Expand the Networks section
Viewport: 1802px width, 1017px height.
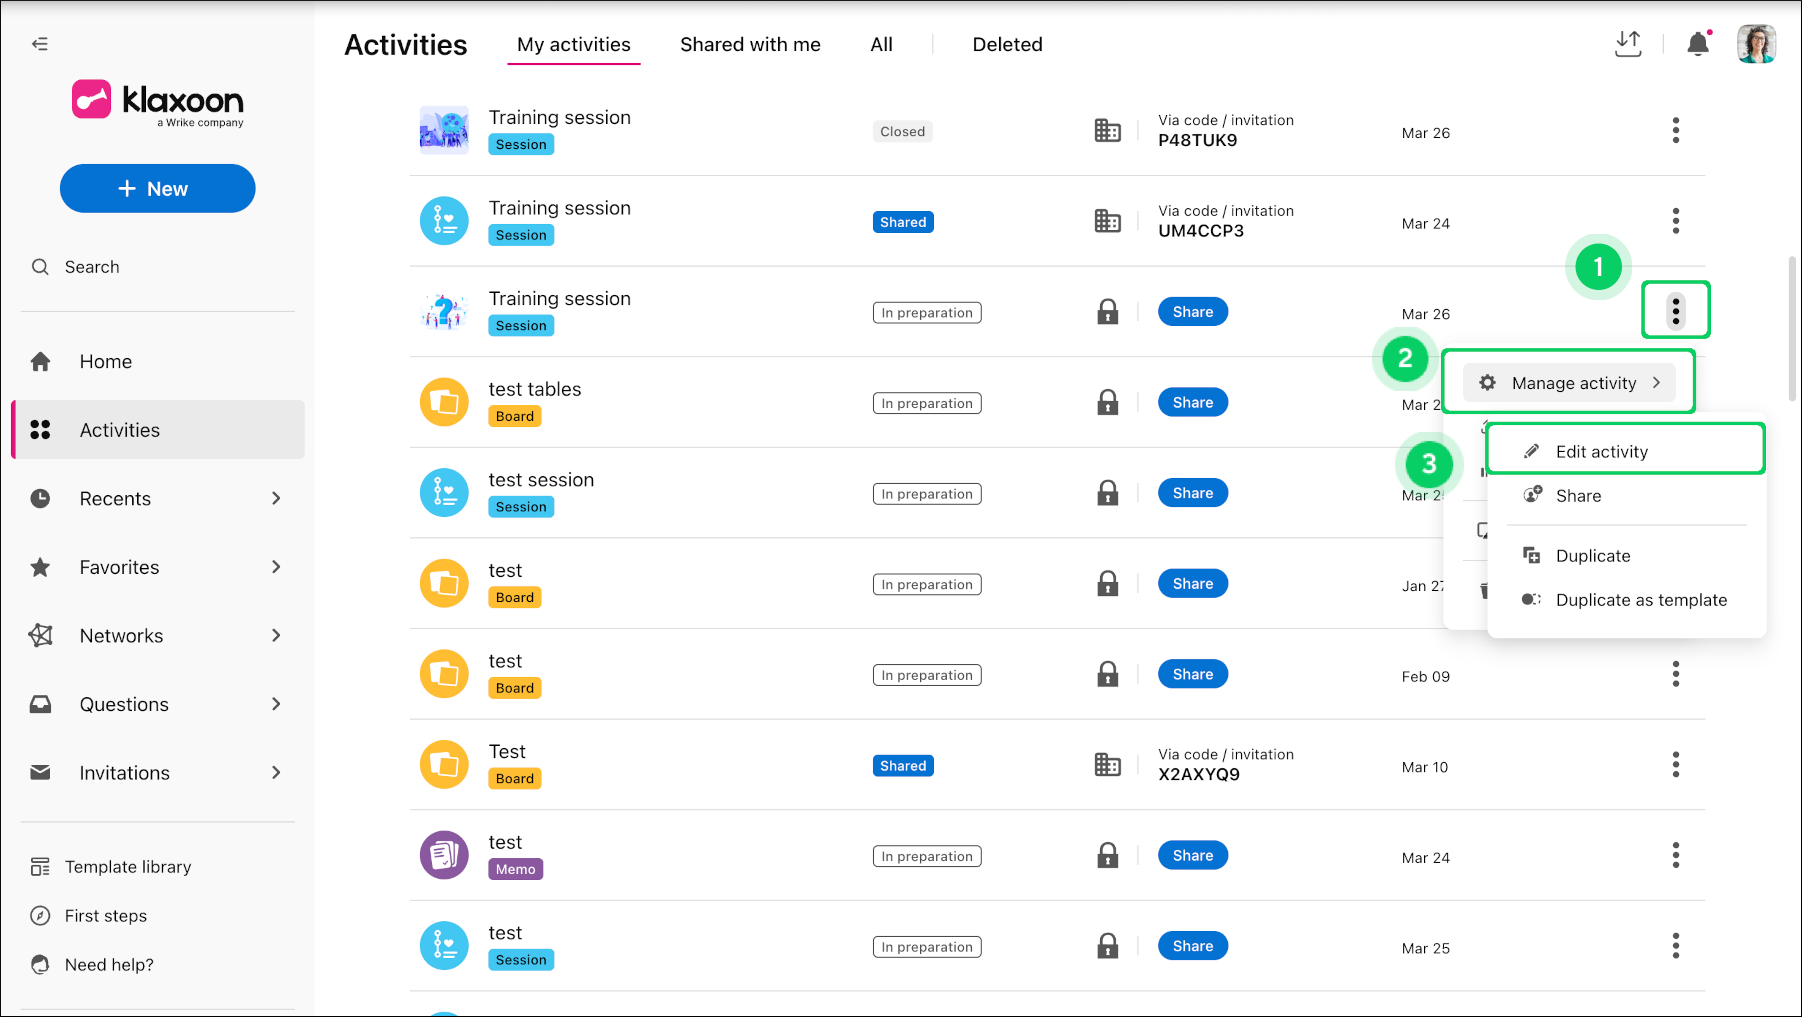point(276,635)
